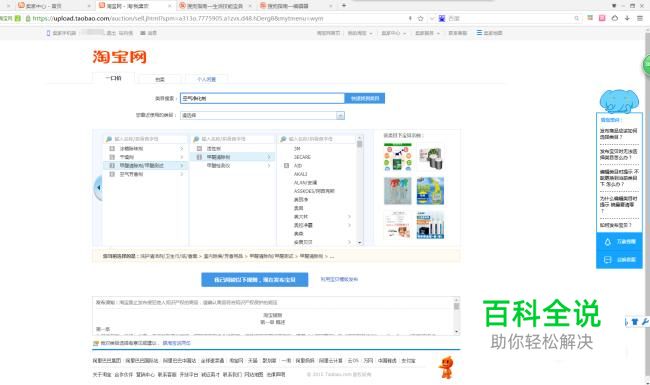Click the extension icon left of the pink one
Image resolution: width=650 pixels, height=385 pixels.
pyautogui.click(x=590, y=18)
